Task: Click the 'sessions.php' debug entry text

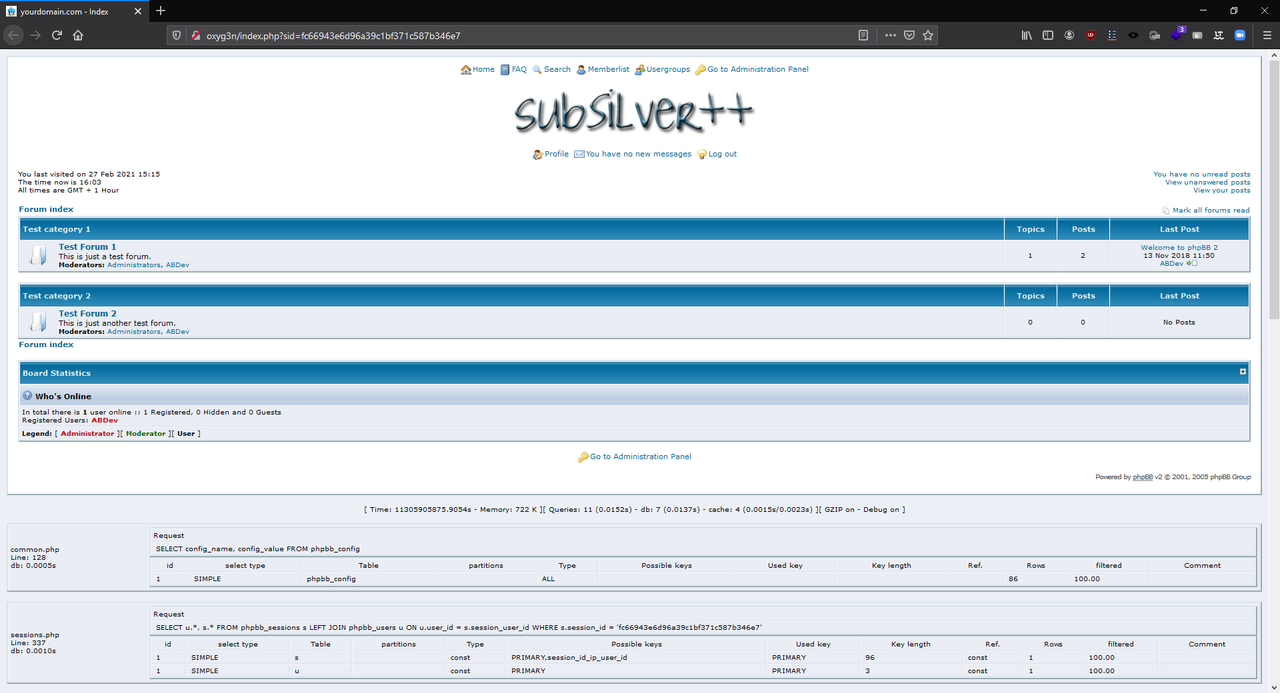Action: [35, 635]
